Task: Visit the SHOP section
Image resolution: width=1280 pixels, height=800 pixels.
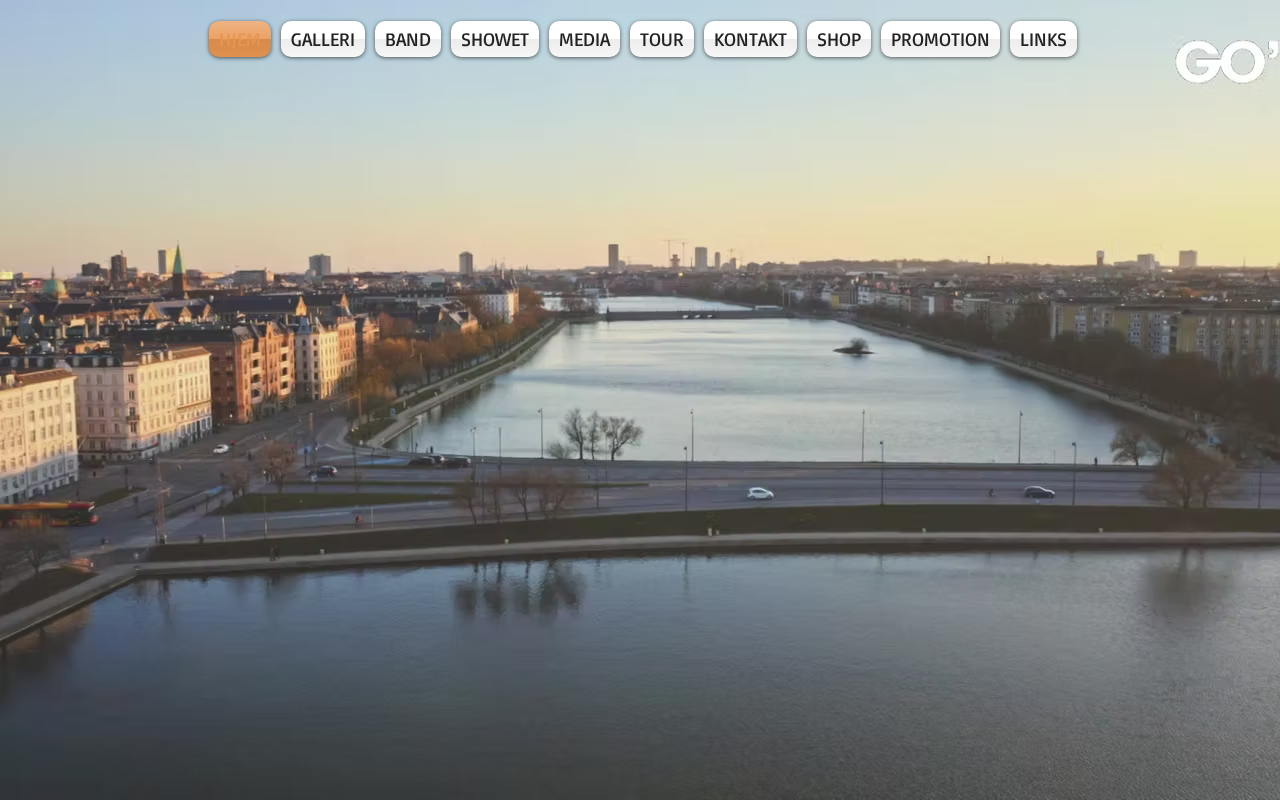Action: [839, 39]
